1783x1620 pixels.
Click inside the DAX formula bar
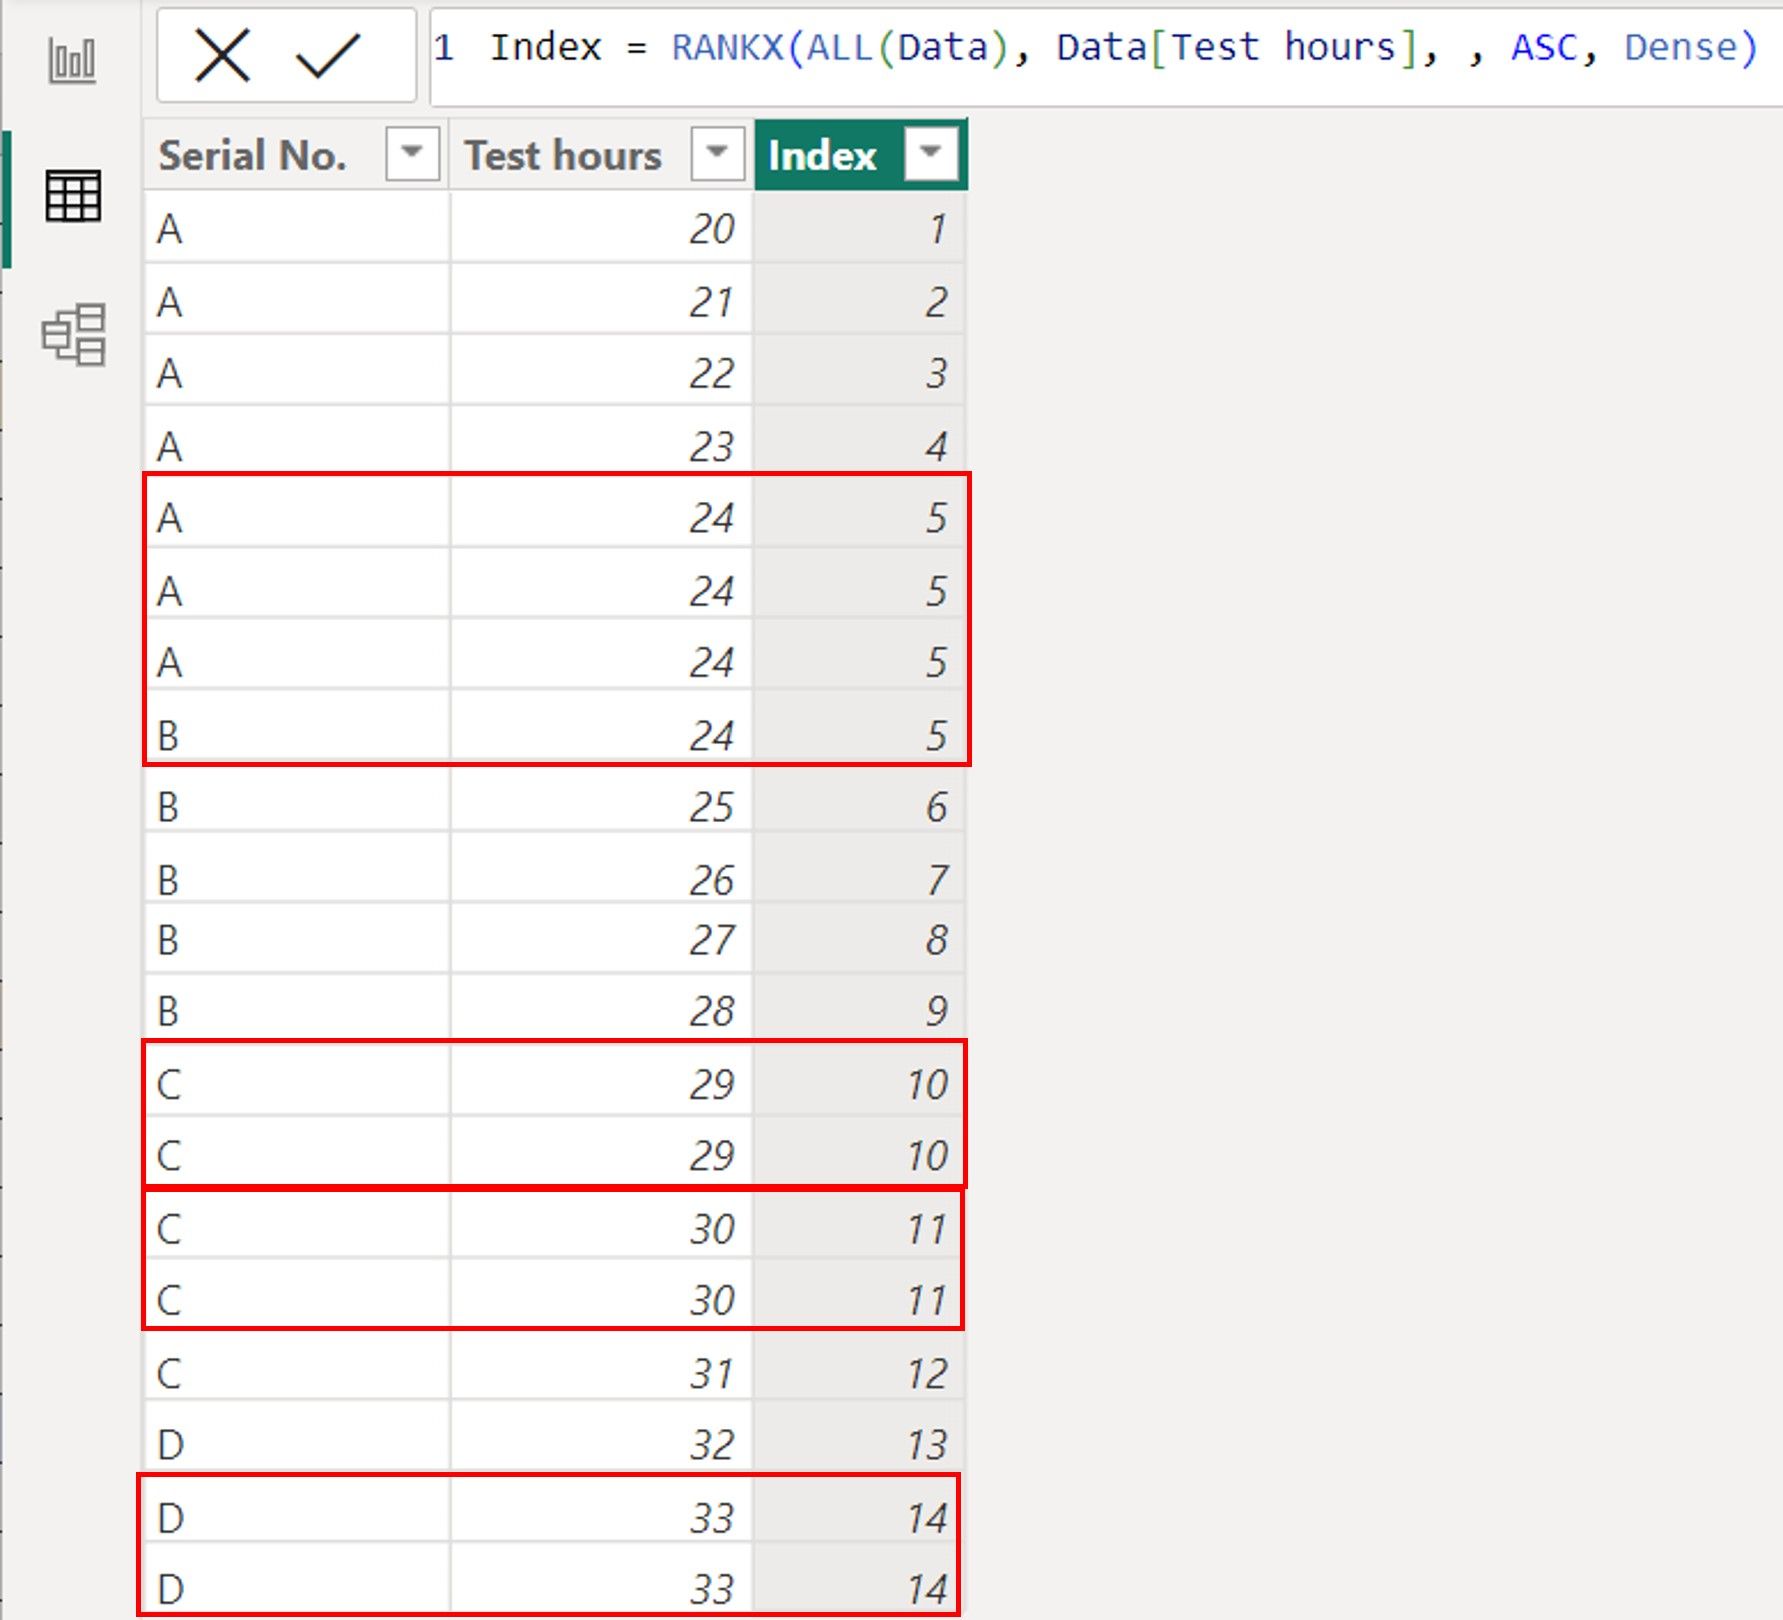pos(1106,56)
